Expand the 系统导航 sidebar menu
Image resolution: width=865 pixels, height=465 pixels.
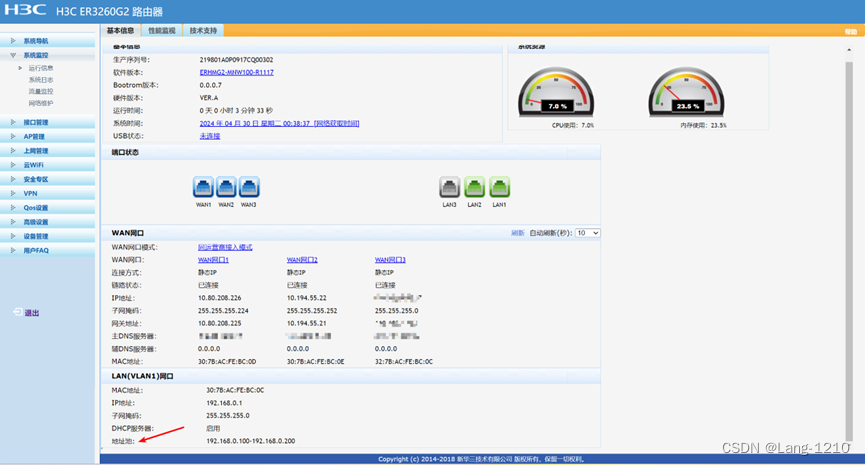tap(47, 41)
